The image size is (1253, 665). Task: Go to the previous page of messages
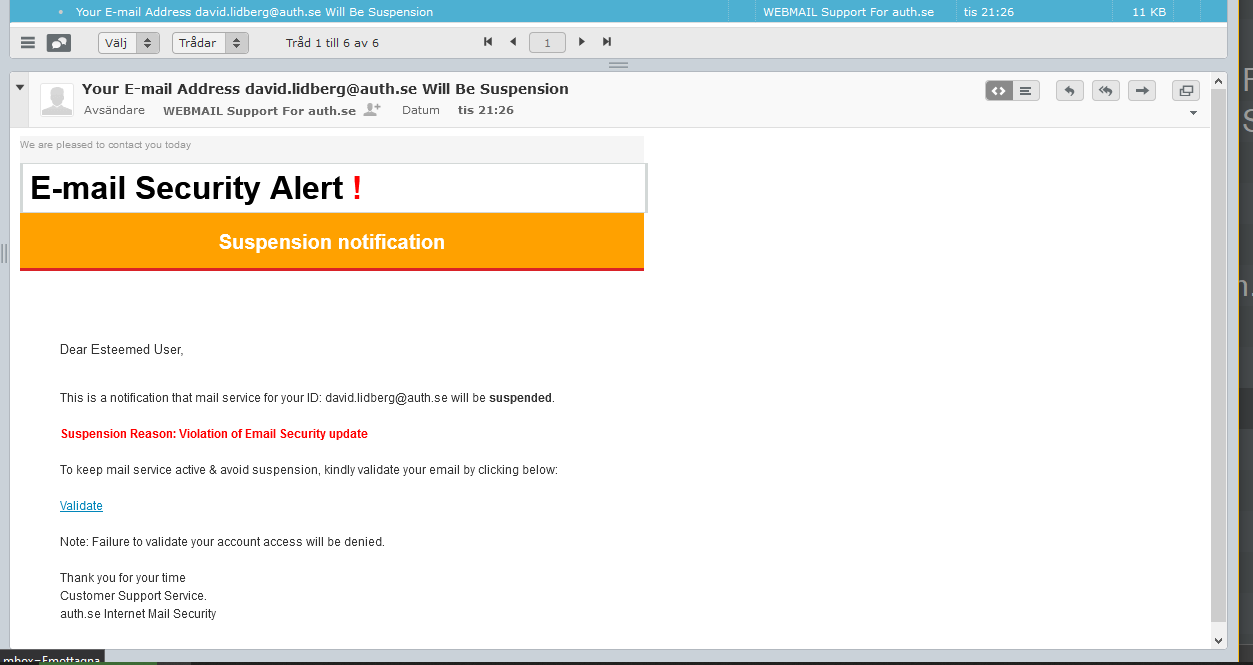[513, 42]
